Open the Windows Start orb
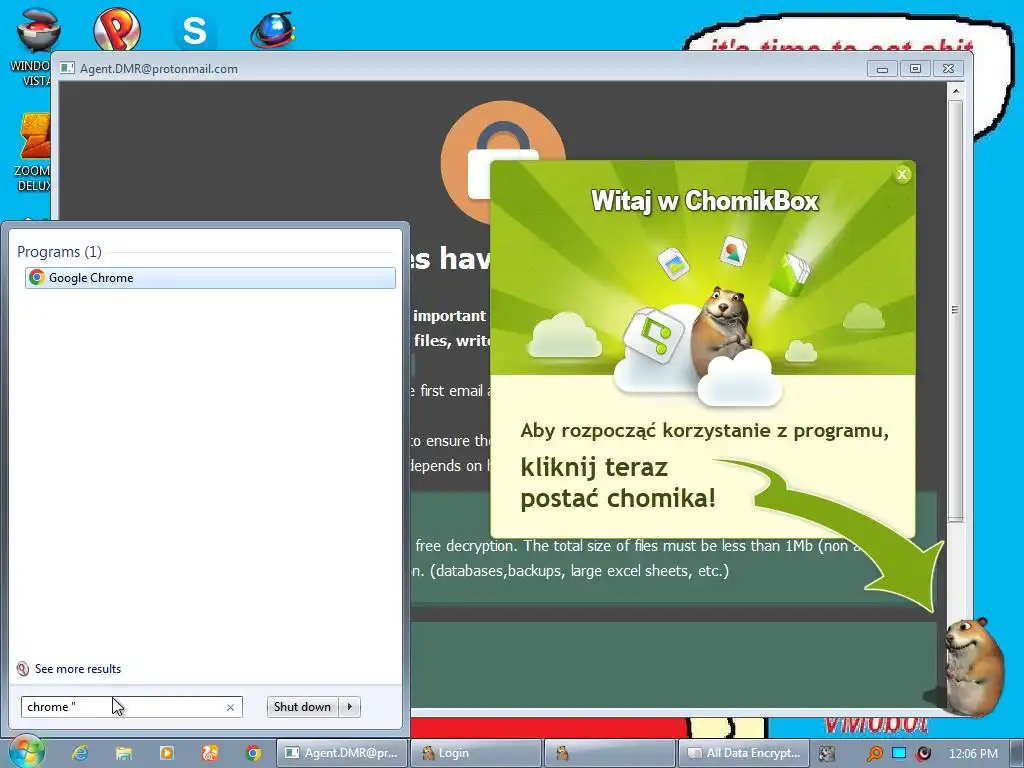 point(26,752)
